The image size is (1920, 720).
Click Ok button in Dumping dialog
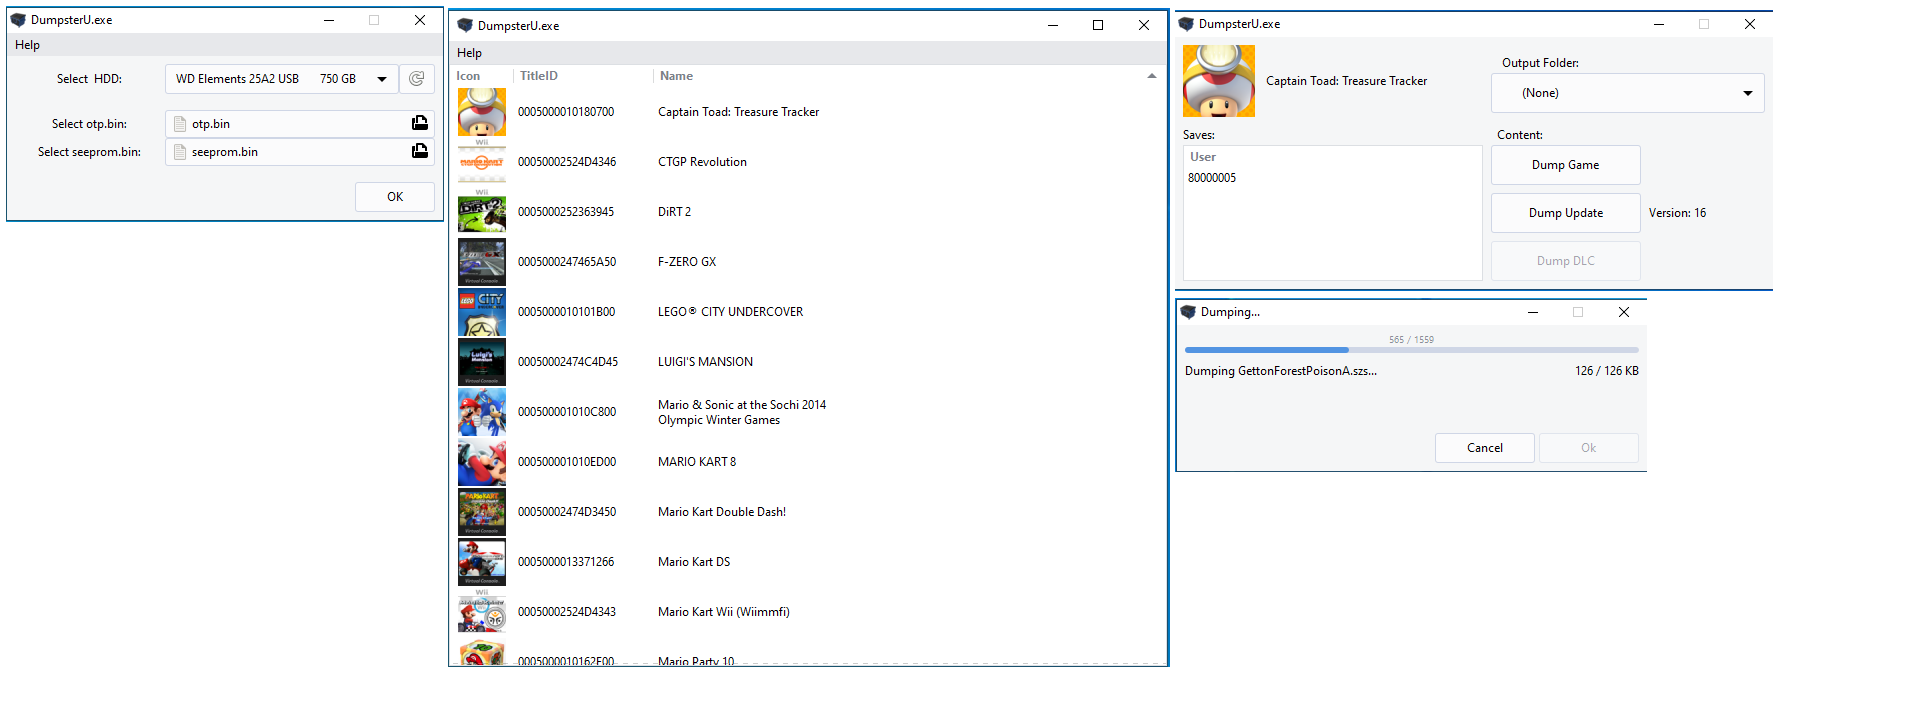click(1589, 448)
